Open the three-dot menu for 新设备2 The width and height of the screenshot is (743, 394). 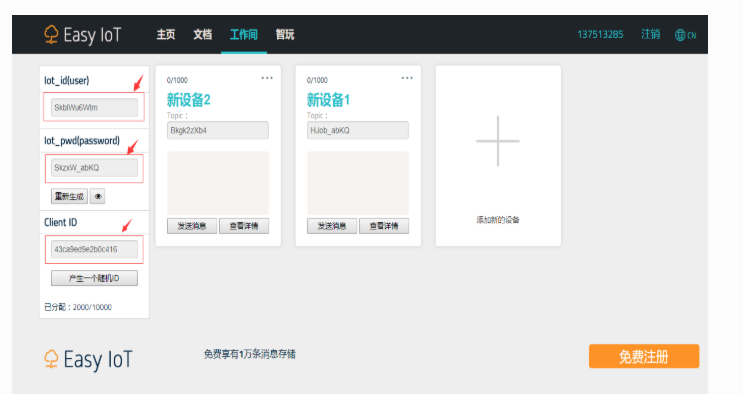[x=267, y=78]
